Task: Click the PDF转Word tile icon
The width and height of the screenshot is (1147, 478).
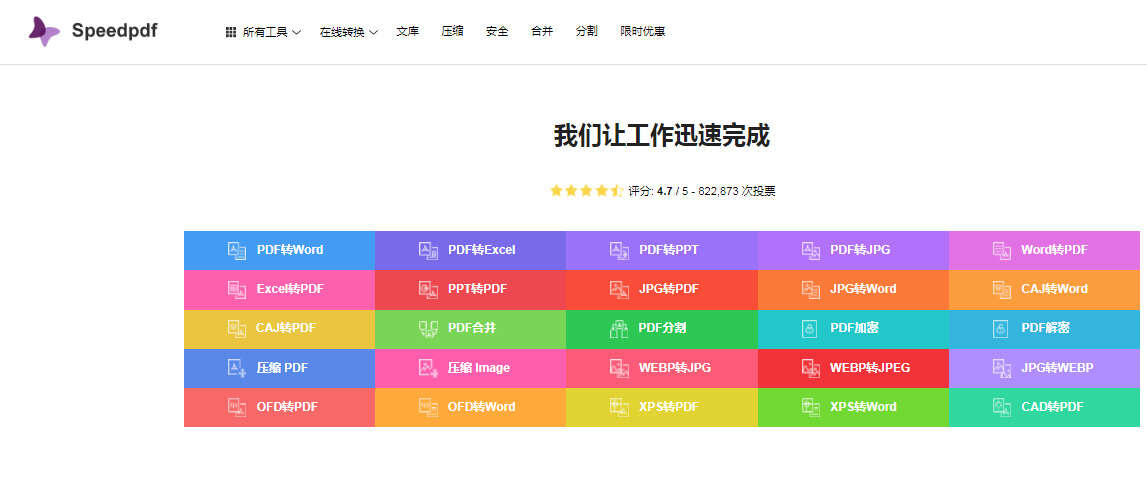Action: (x=237, y=250)
